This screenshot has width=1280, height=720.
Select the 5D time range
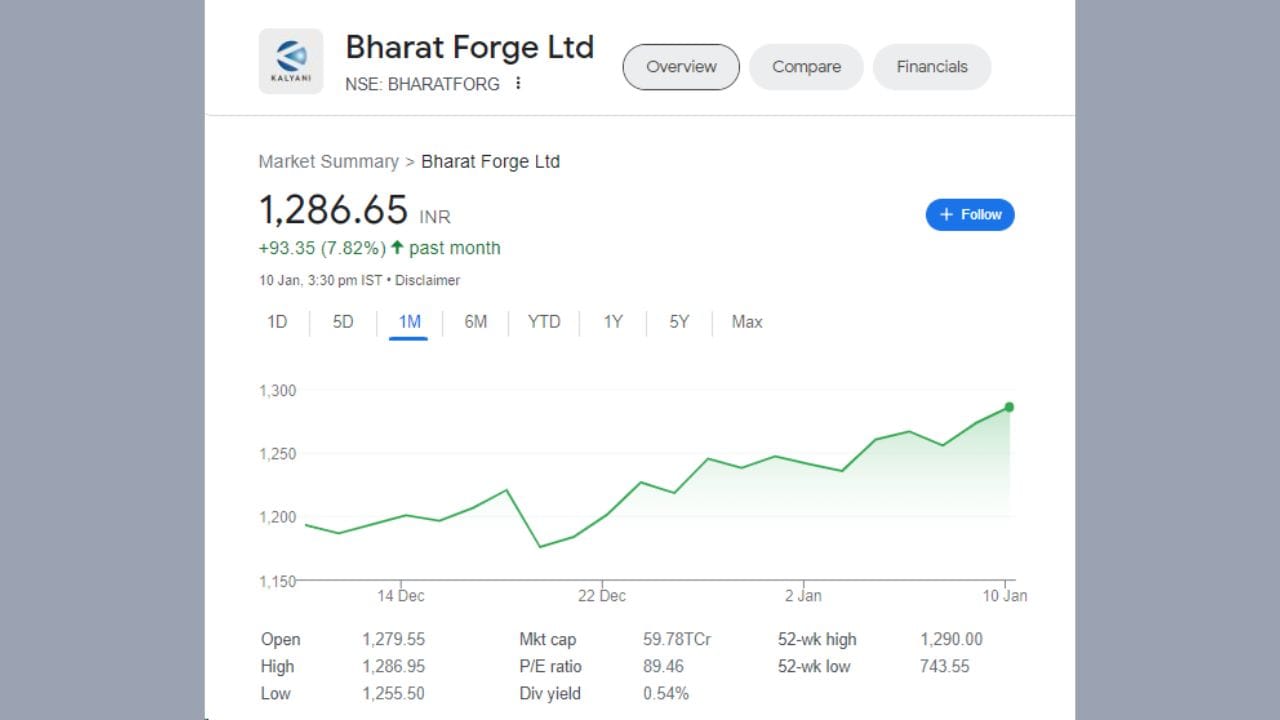pos(343,322)
